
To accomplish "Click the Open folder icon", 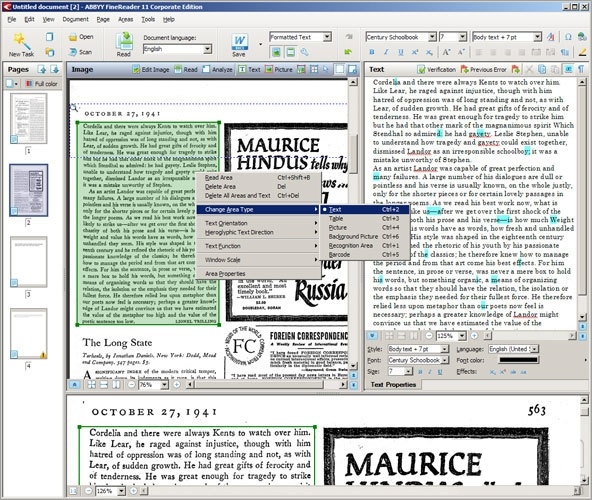I will pos(72,37).
